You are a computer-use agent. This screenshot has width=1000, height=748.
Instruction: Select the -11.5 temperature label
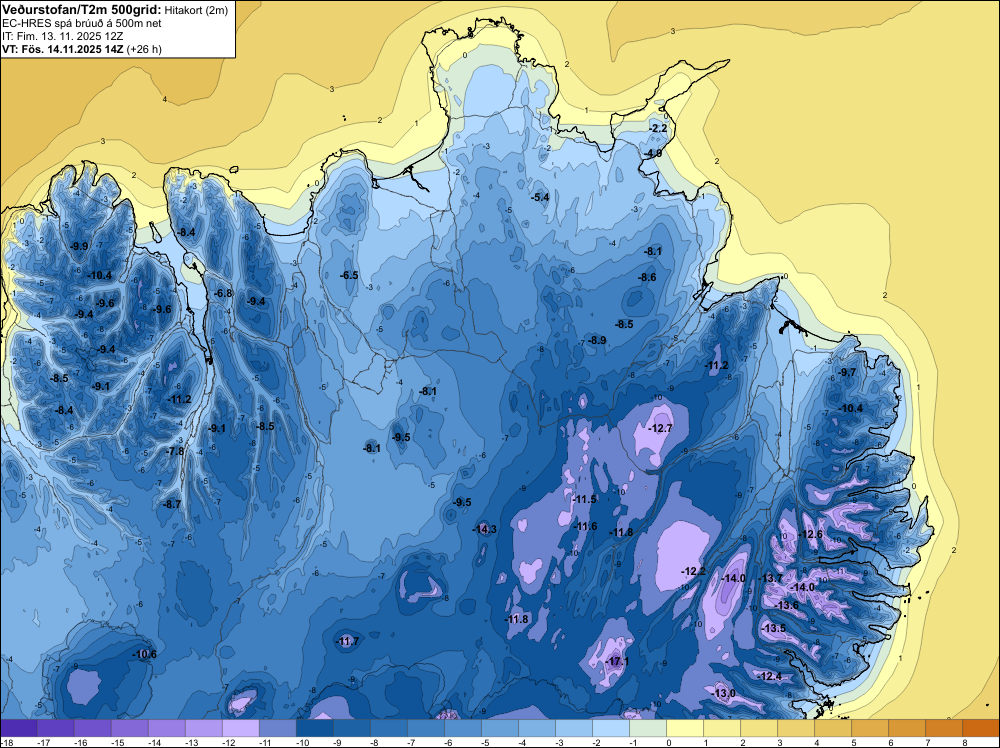pyautogui.click(x=585, y=499)
